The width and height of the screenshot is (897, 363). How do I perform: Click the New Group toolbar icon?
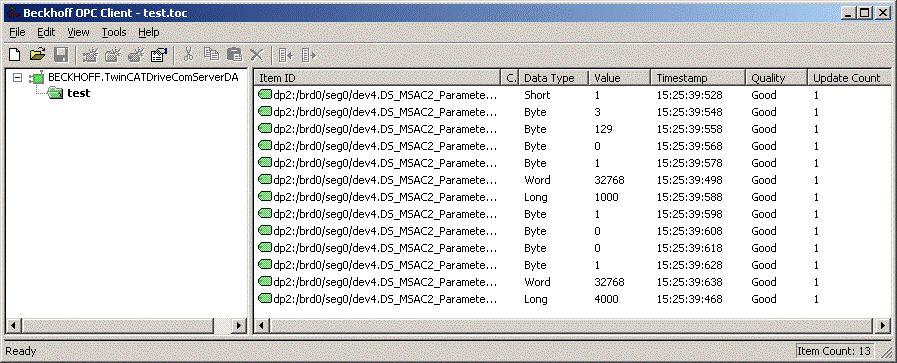point(113,55)
